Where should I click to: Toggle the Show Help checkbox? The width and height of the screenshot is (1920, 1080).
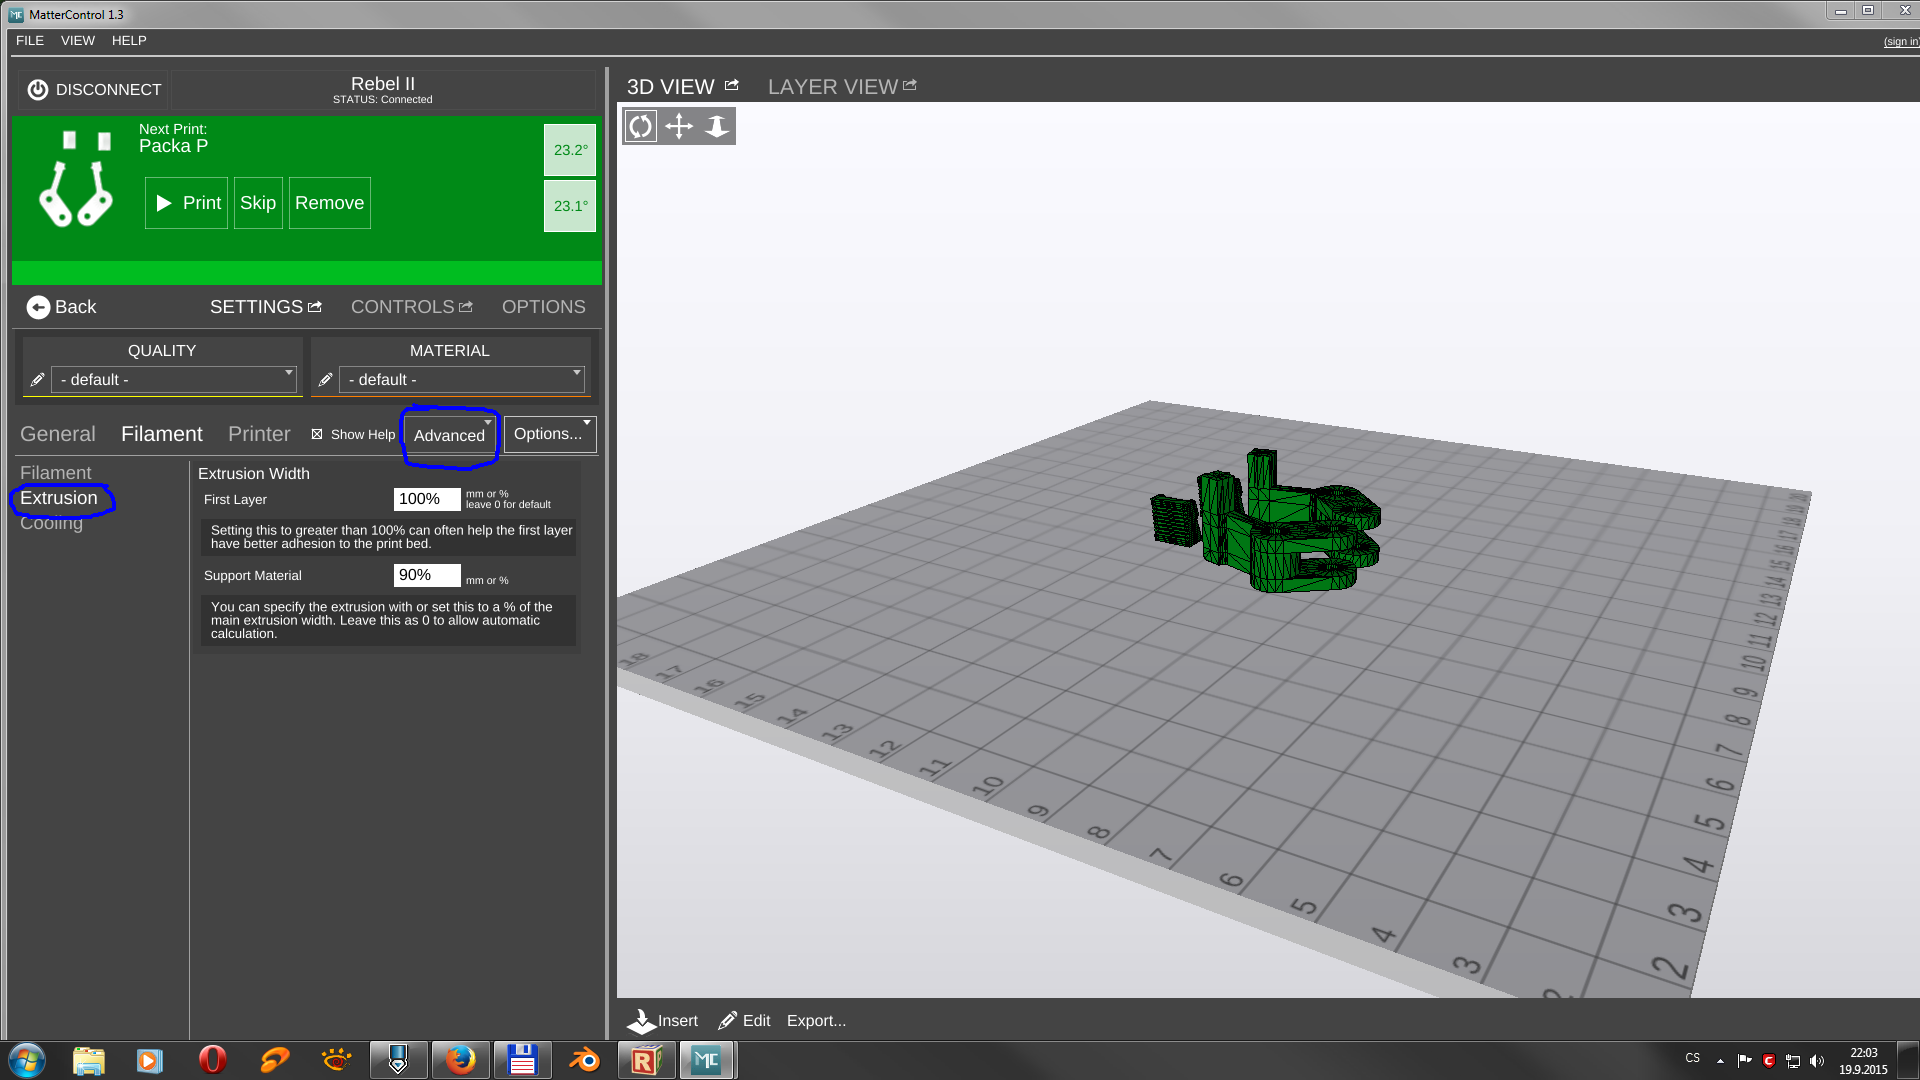pyautogui.click(x=317, y=434)
